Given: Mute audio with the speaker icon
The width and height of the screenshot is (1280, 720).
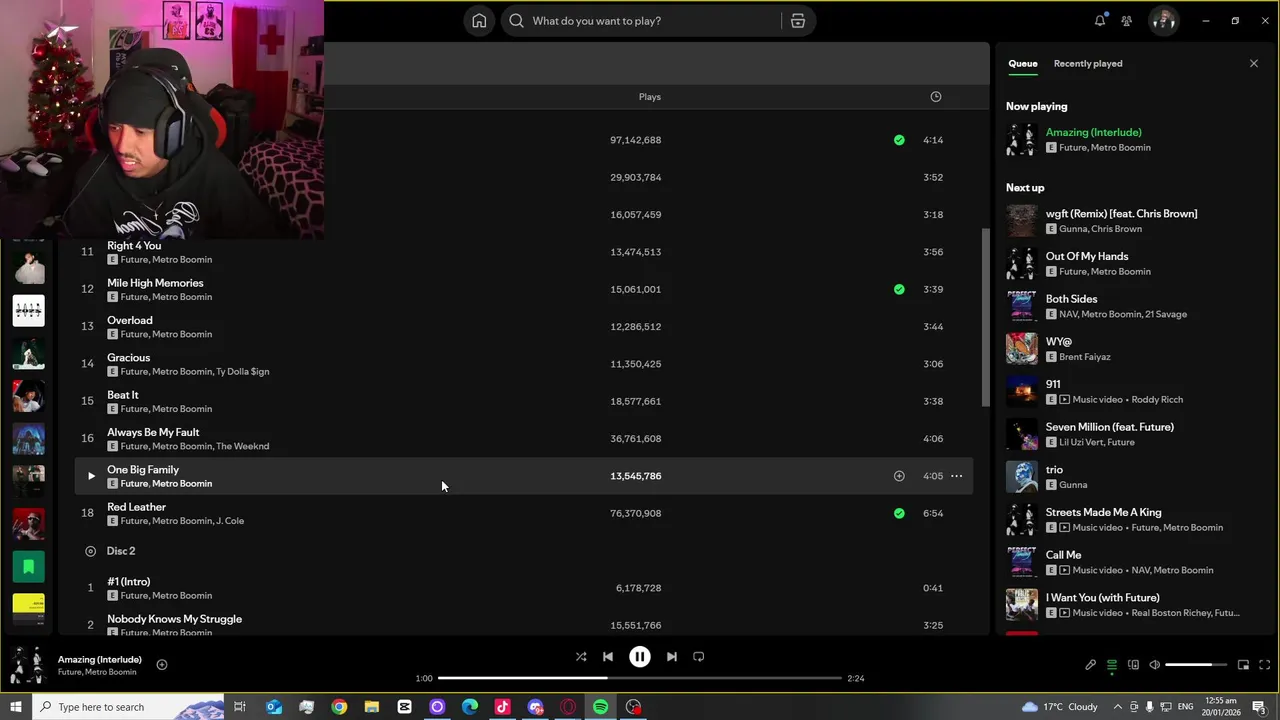Looking at the screenshot, I should tap(1154, 665).
